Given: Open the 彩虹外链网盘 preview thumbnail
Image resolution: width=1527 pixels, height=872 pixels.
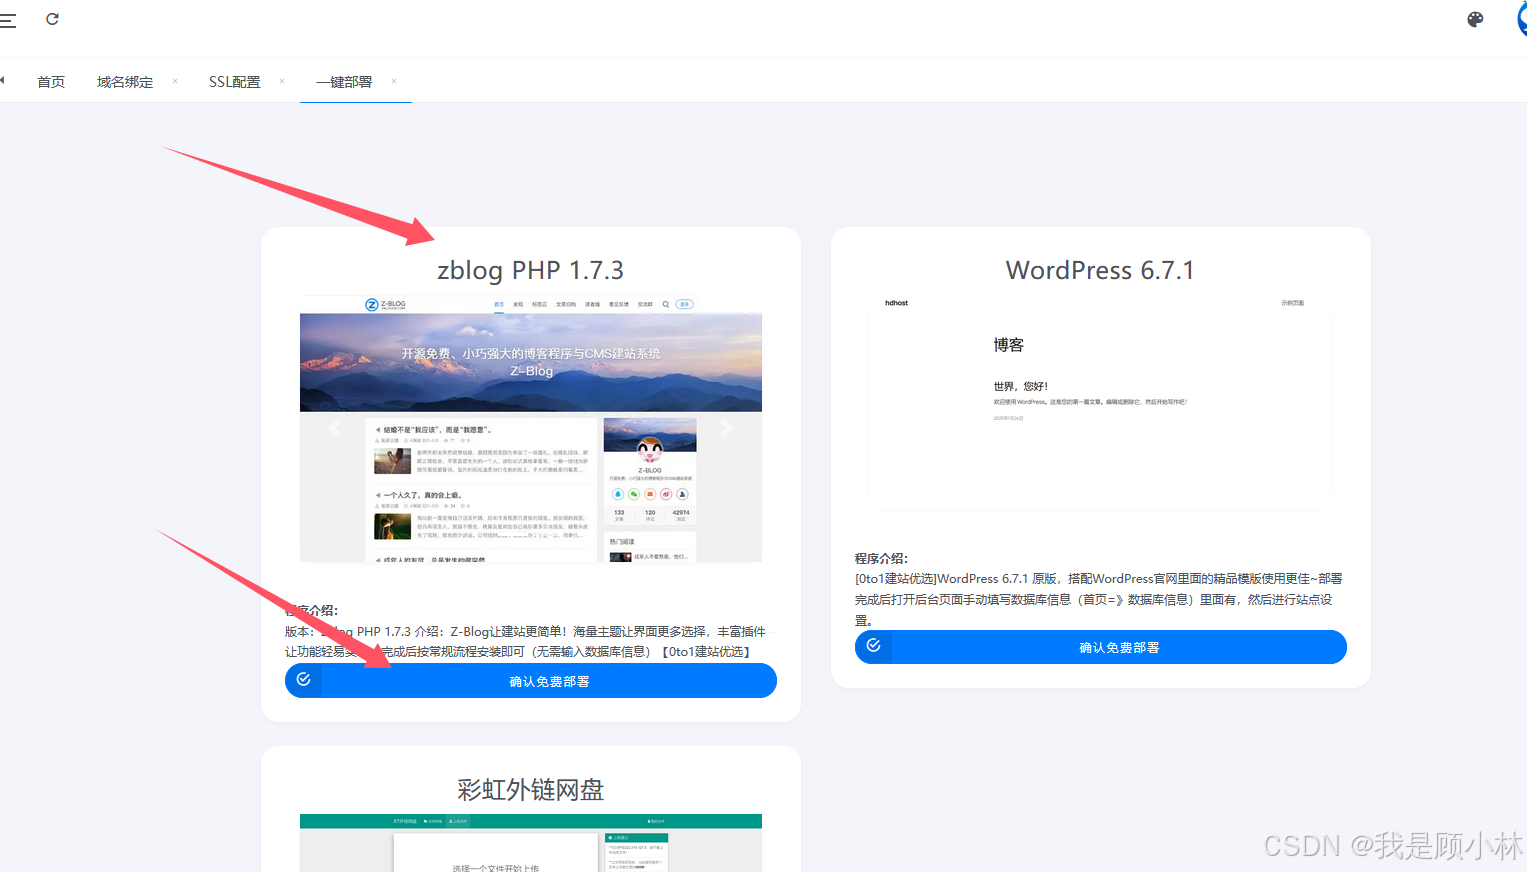Looking at the screenshot, I should point(531,843).
